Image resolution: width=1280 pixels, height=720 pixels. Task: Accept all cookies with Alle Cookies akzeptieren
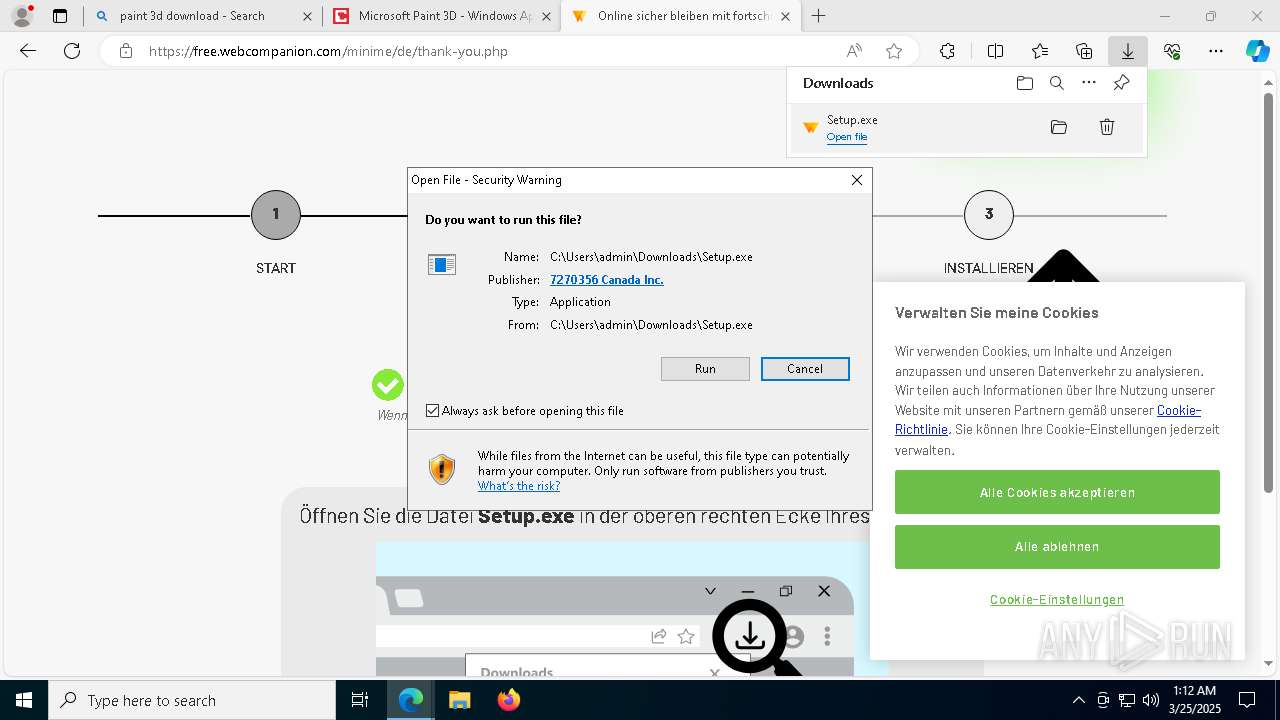pyautogui.click(x=1057, y=492)
